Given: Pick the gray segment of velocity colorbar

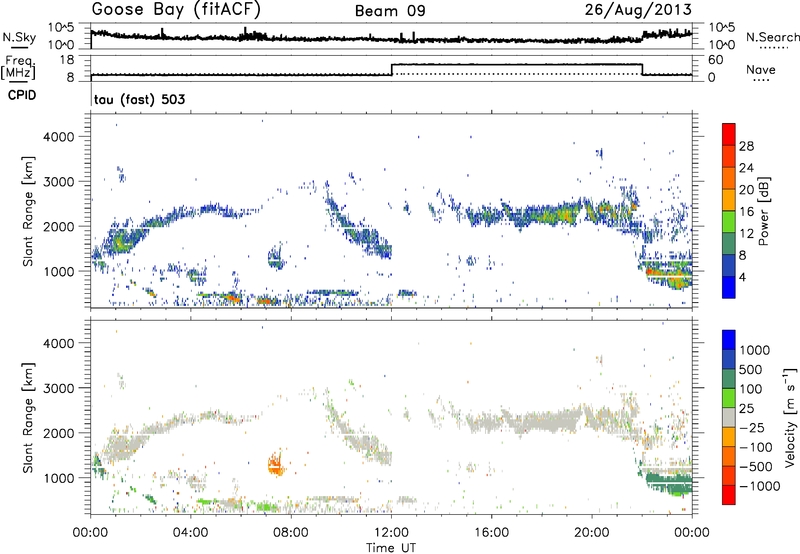Looking at the screenshot, I should point(729,417).
